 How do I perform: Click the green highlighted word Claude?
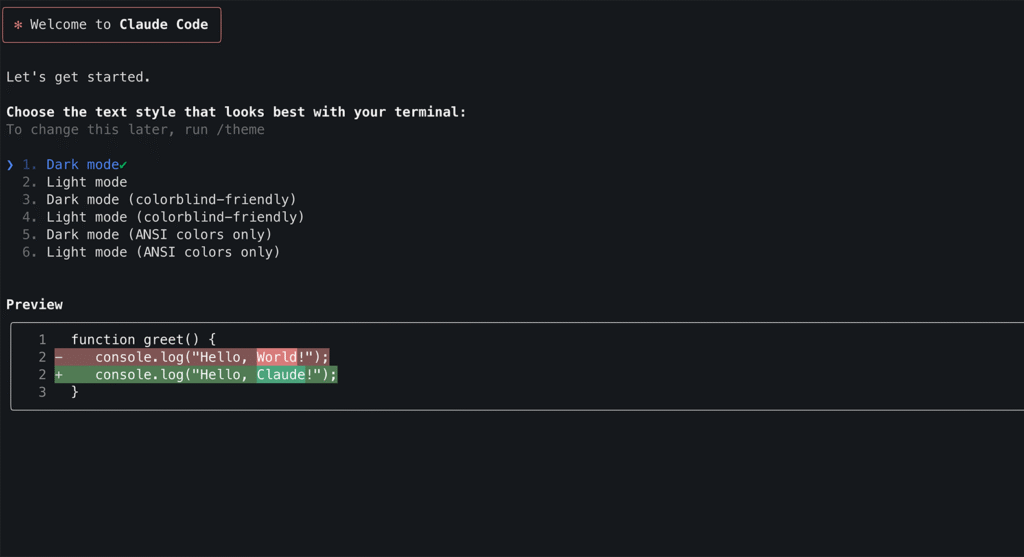coord(281,375)
